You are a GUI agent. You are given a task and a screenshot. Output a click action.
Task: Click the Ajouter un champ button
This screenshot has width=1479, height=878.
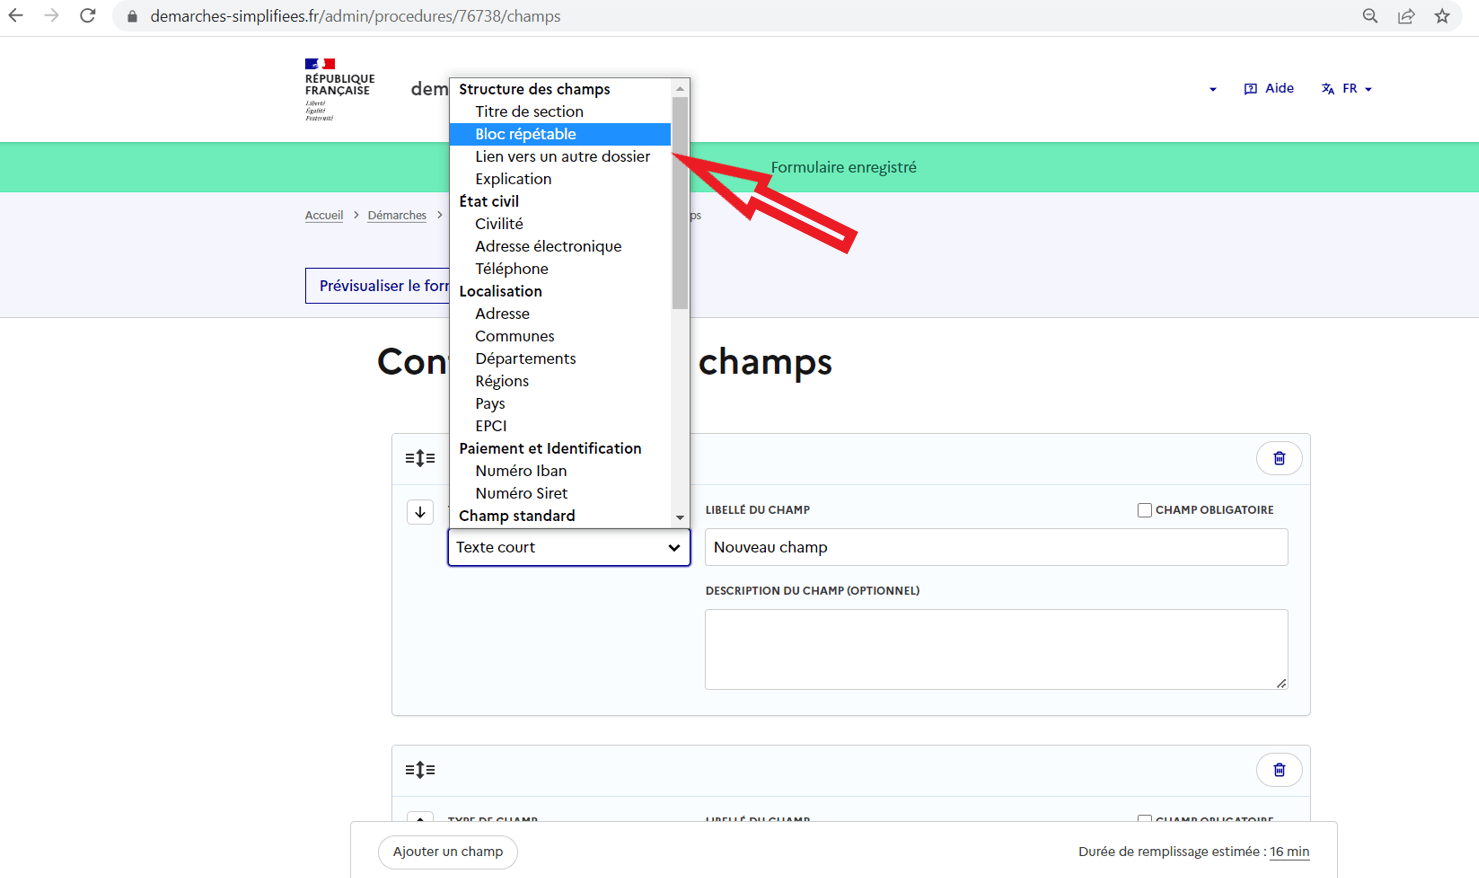point(448,852)
